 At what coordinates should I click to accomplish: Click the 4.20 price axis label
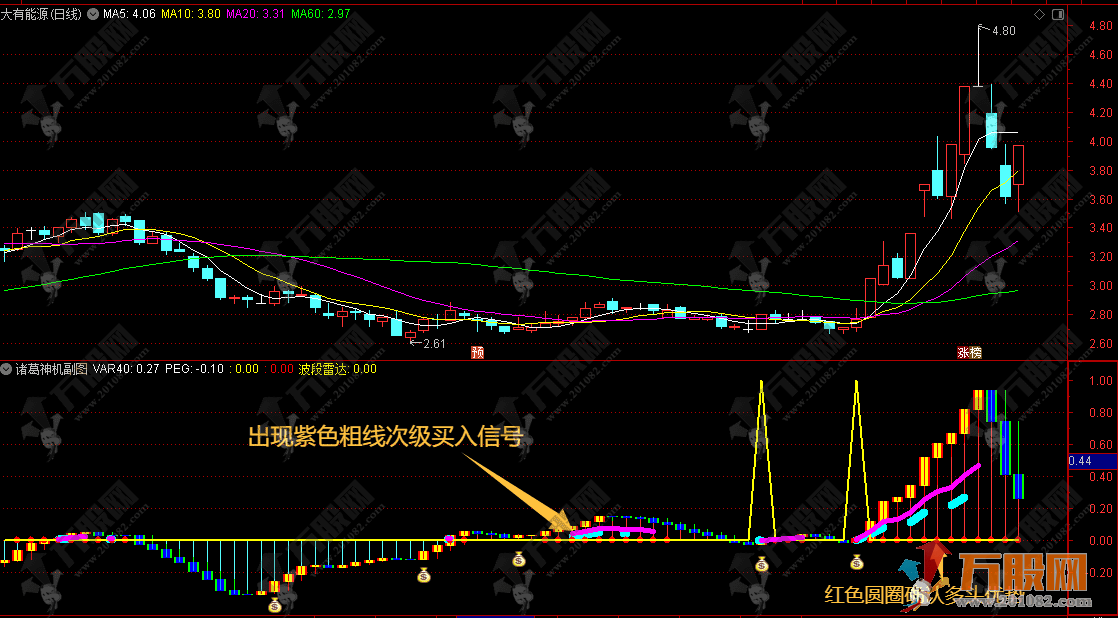pos(1101,113)
